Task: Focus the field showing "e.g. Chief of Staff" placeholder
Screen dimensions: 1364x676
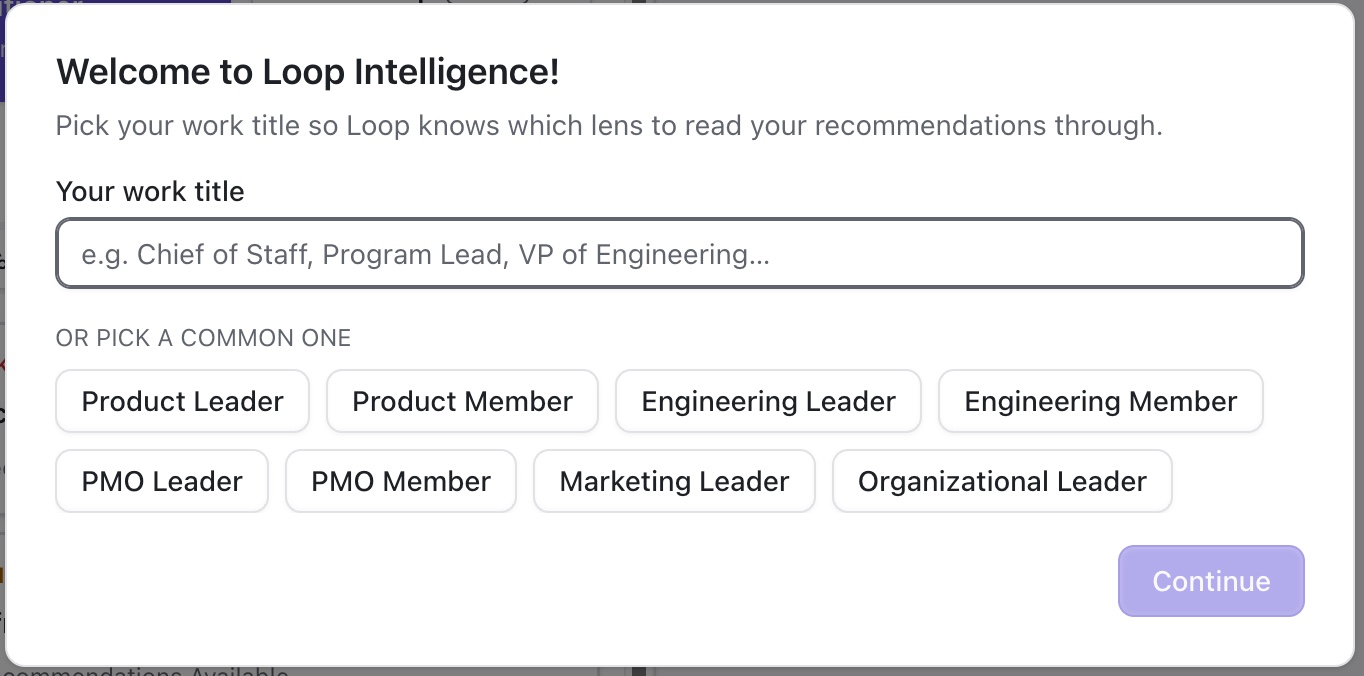Action: click(x=680, y=253)
